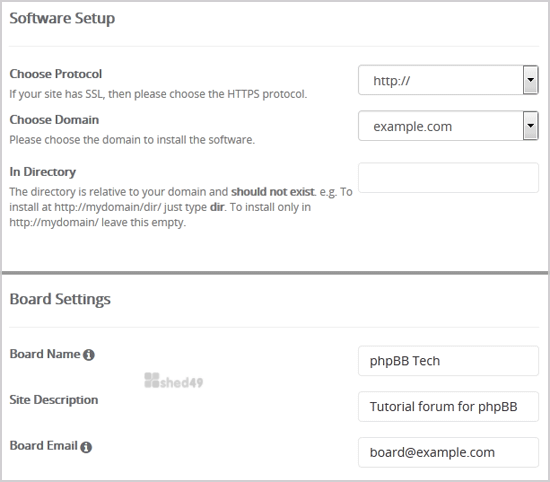This screenshot has width=550, height=482.
Task: Click the Choose Domain label
Action: 54,120
